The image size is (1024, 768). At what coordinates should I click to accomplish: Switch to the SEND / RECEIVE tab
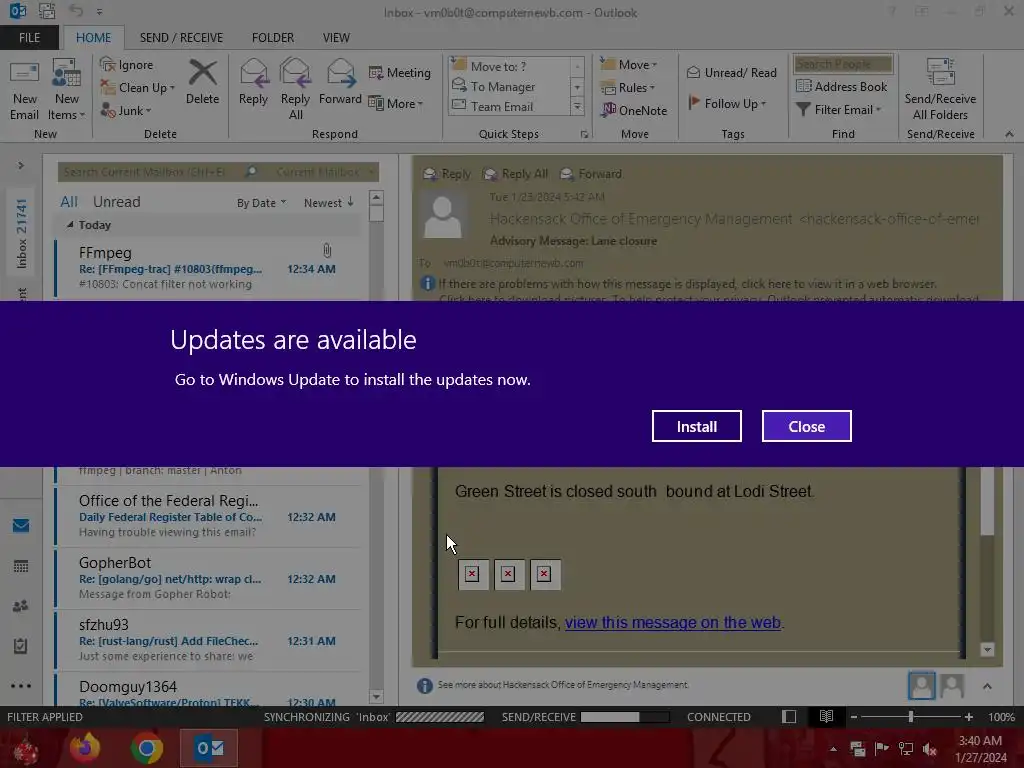(x=181, y=37)
